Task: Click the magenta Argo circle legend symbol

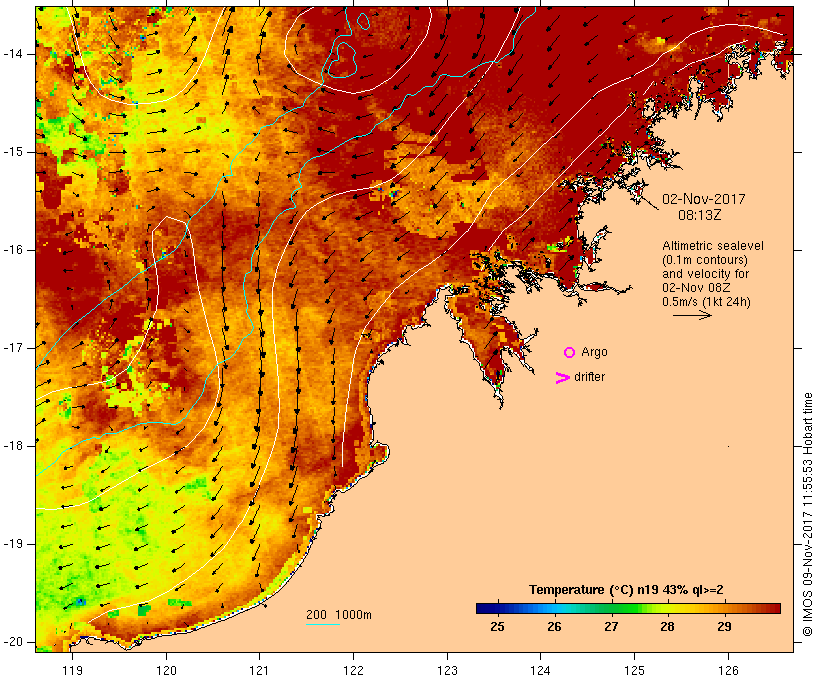Action: tap(570, 353)
